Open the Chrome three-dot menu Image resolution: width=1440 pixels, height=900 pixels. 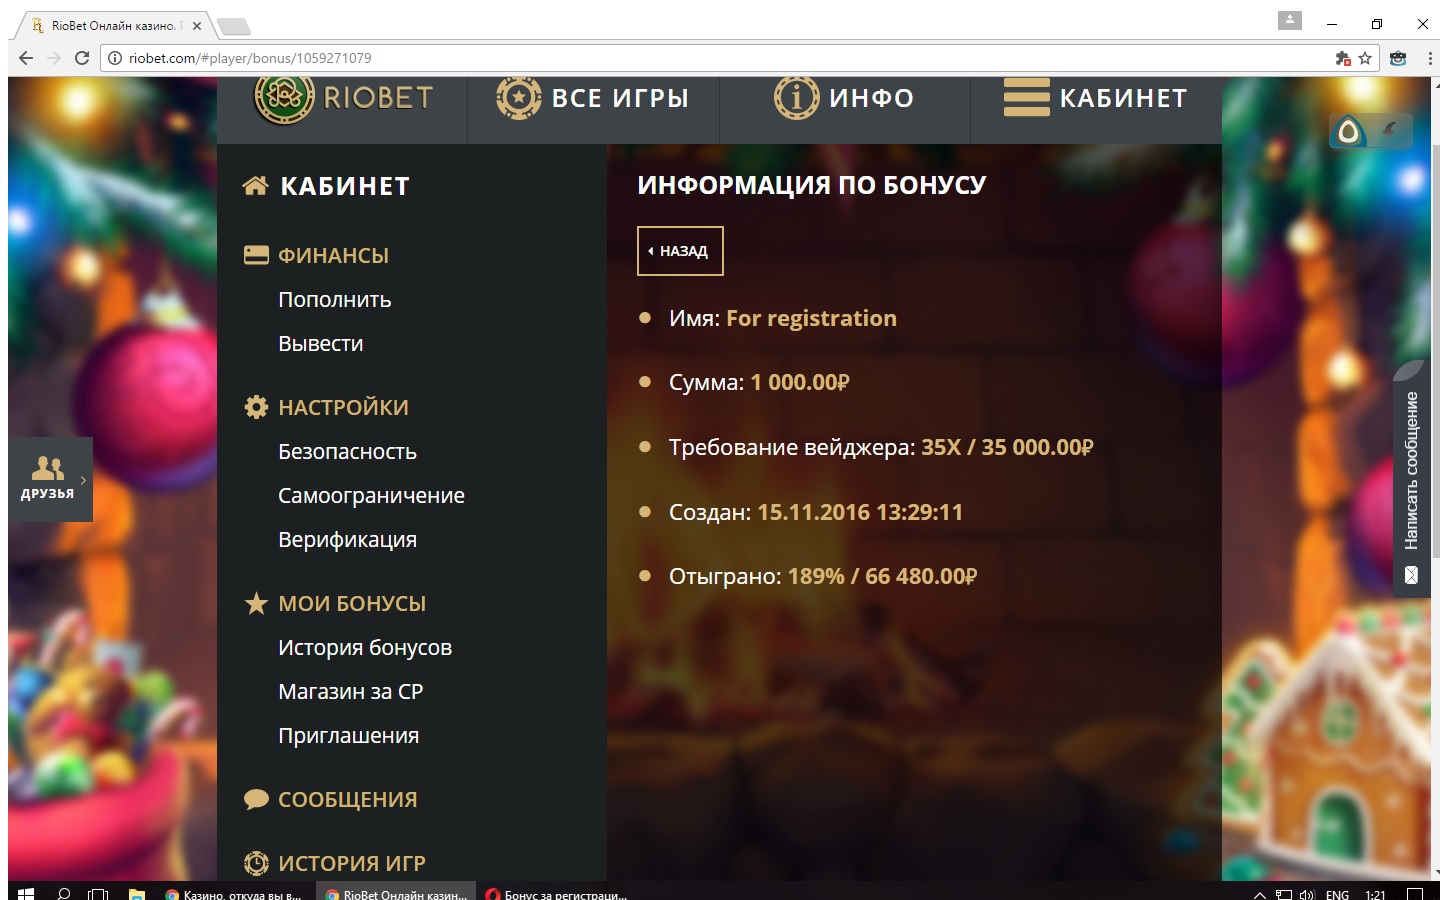1430,58
